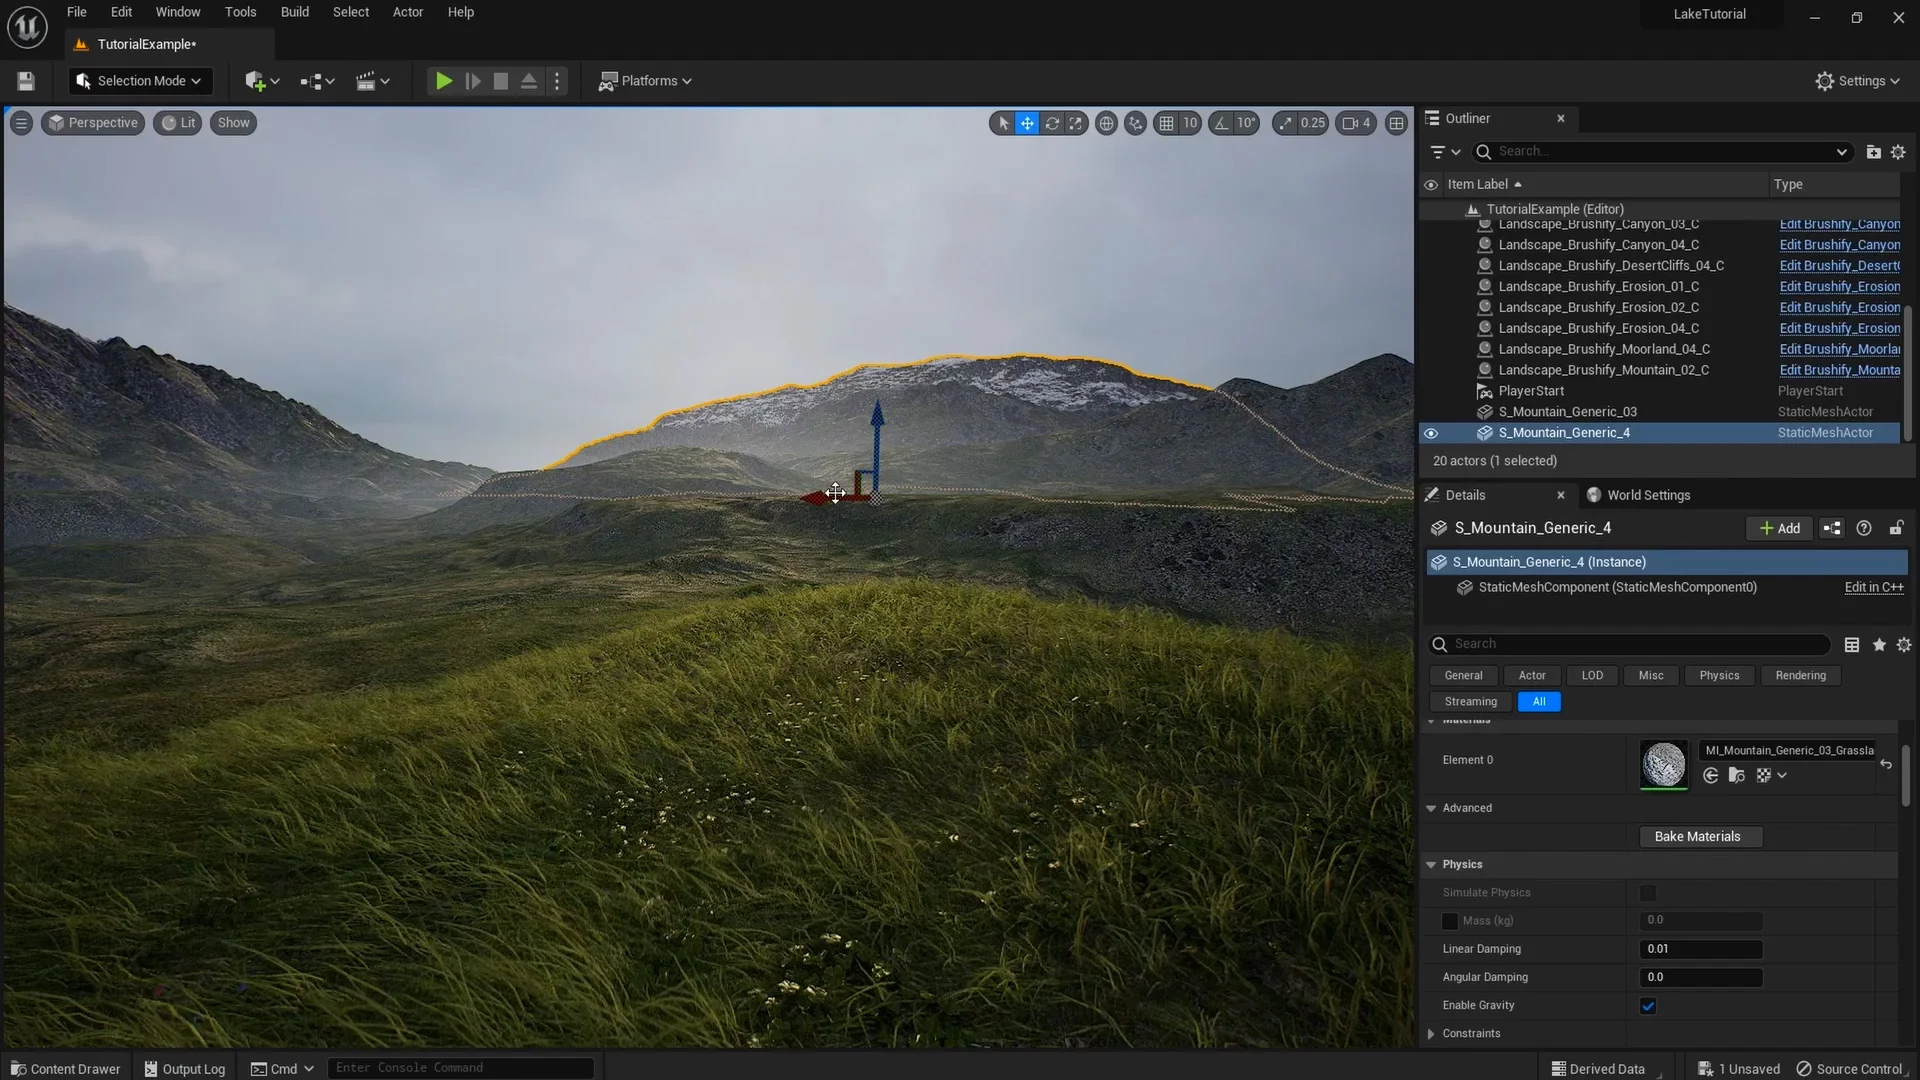Viewport: 1920px width, 1080px height.
Task: Maximize or restore the viewport layout
Action: click(x=1396, y=123)
